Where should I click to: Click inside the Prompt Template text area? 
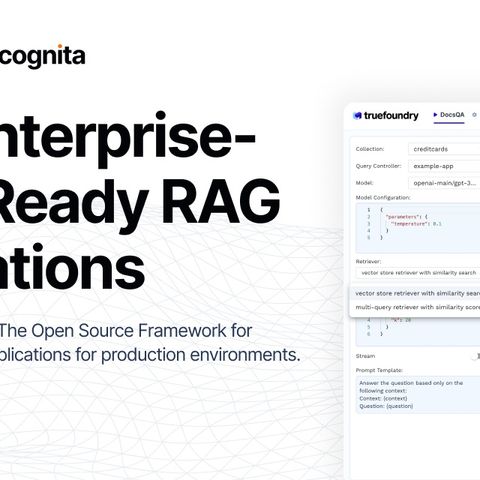(x=418, y=395)
